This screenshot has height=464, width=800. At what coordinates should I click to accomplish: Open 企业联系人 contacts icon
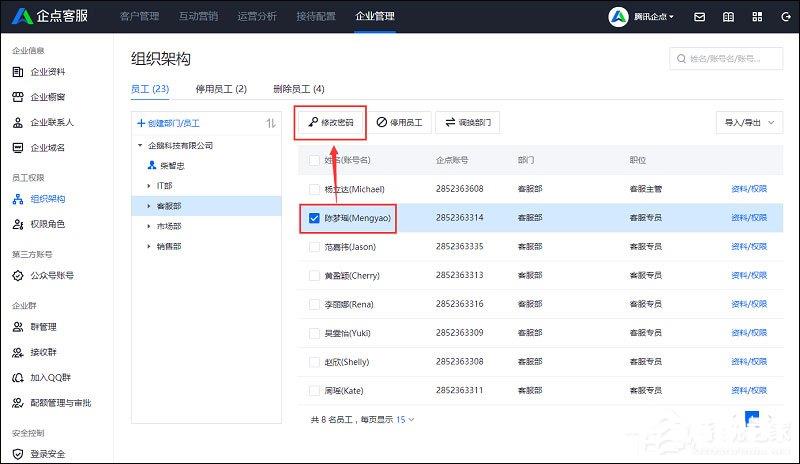pyautogui.click(x=18, y=123)
